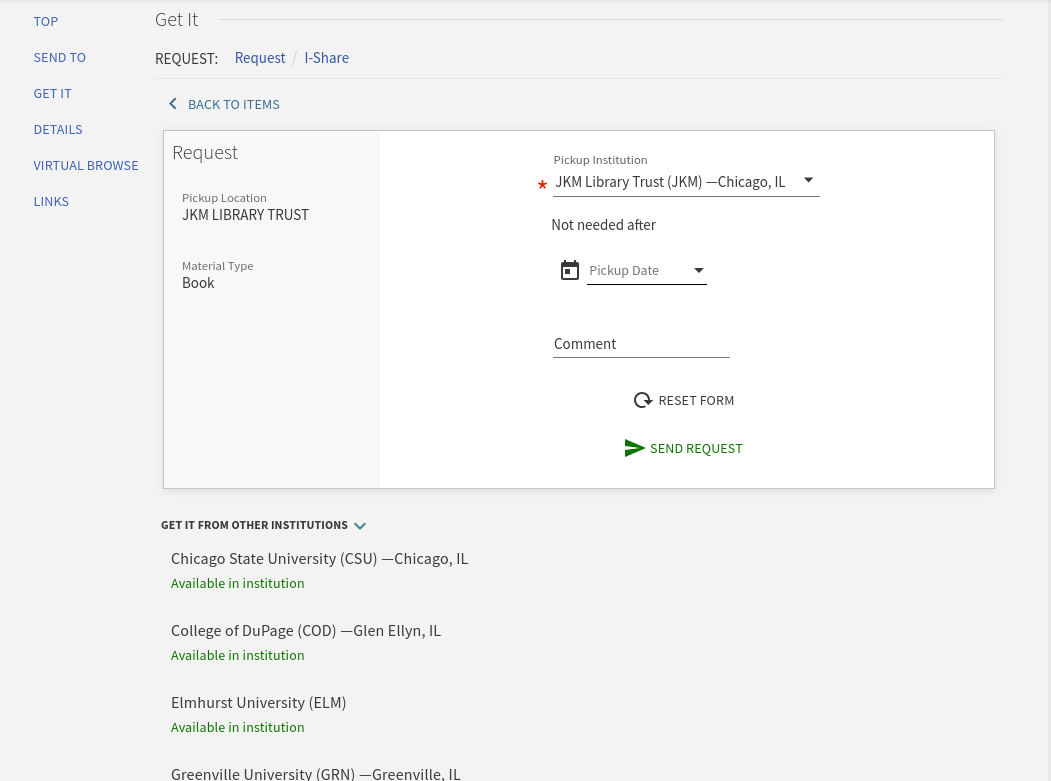
Task: Navigate to TOP in the sidebar
Action: click(45, 21)
